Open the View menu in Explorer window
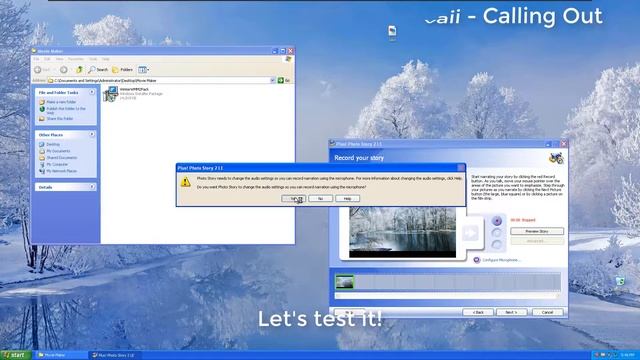 [60, 59]
